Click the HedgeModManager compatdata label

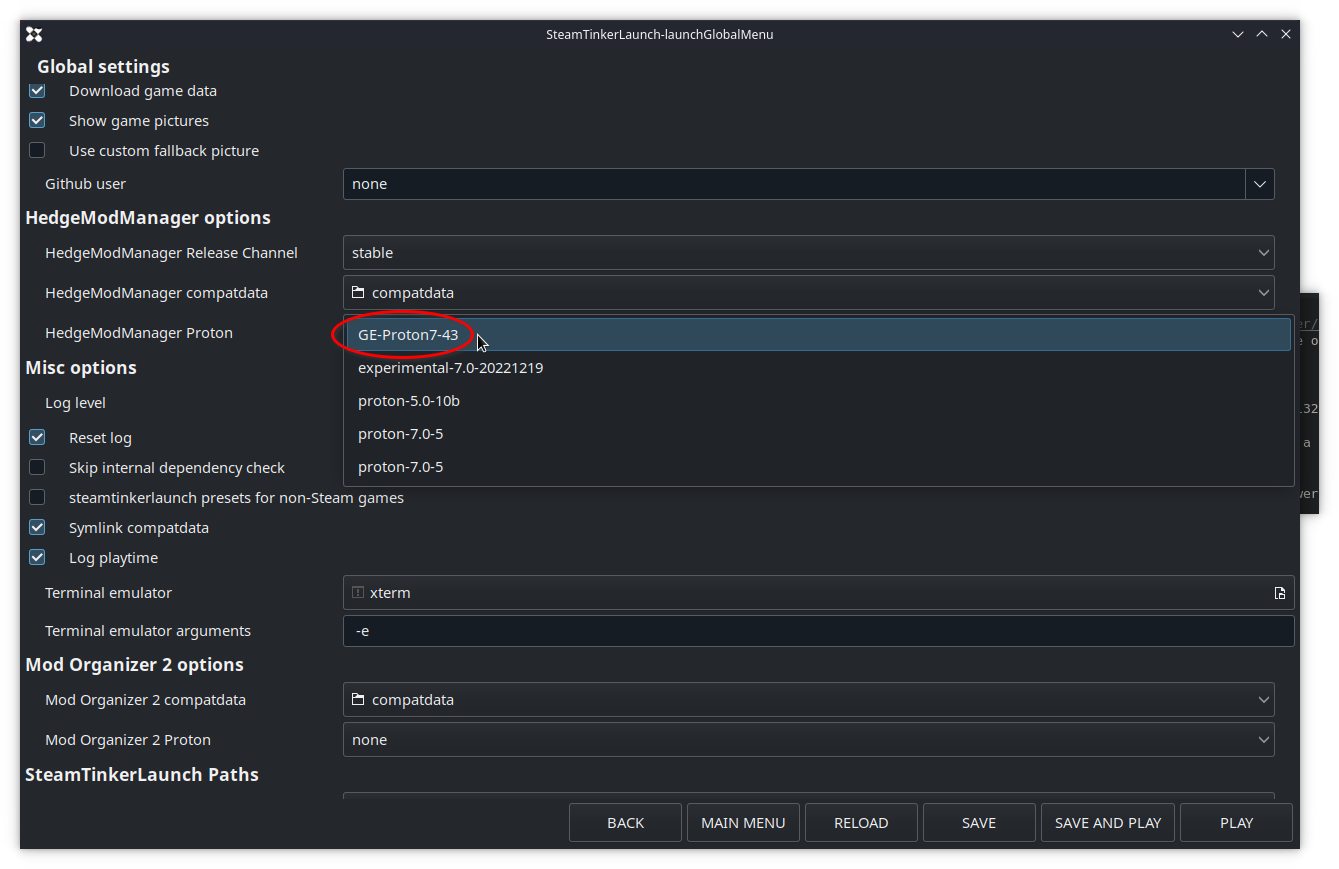[156, 293]
